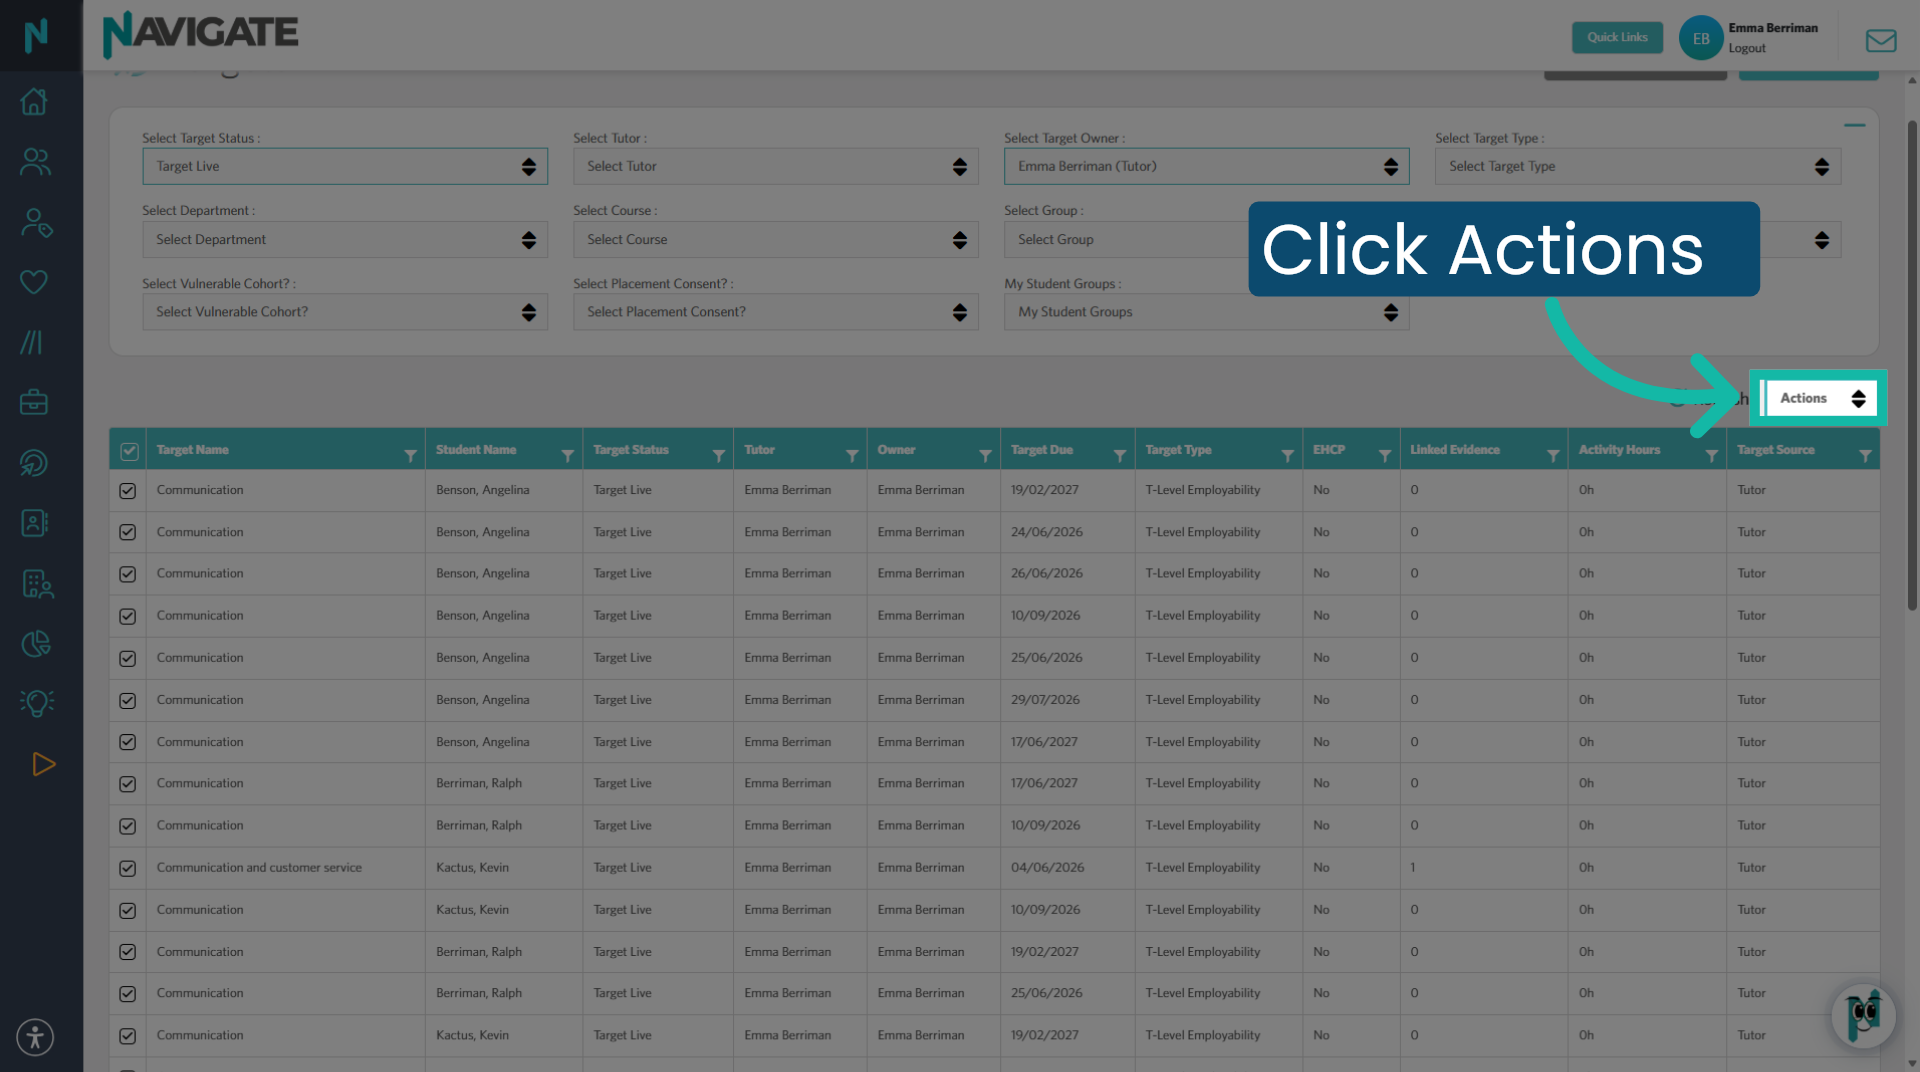Click the 10/09/2026 date for Berriman, Ralph

[1045, 826]
